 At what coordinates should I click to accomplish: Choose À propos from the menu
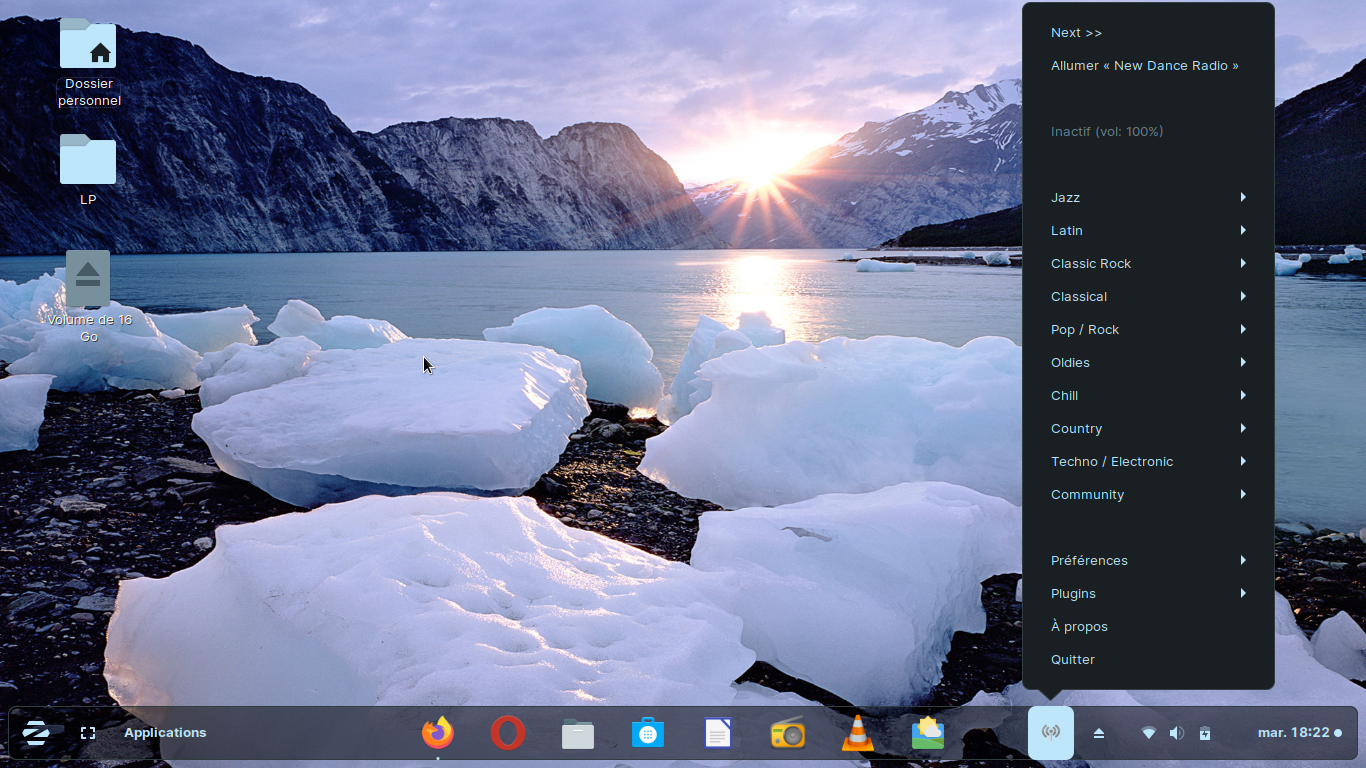[x=1079, y=627]
